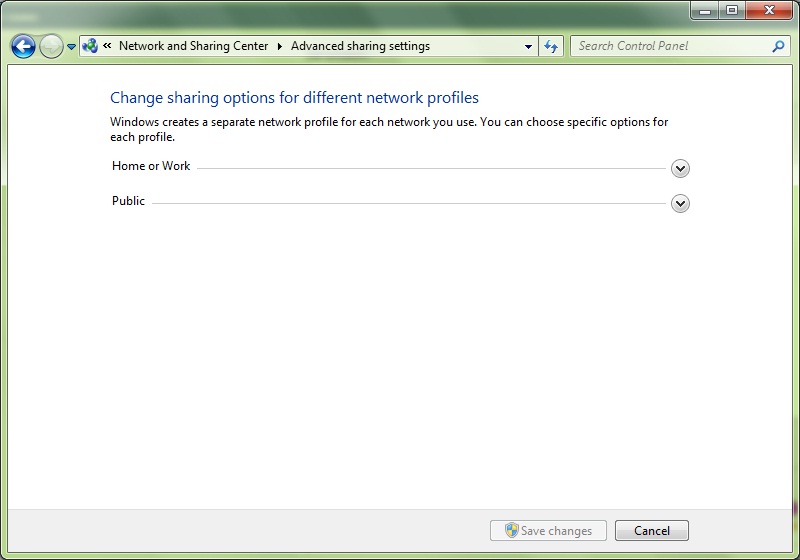Refresh the page using the refresh icon
The height and width of the screenshot is (560, 800).
coord(550,46)
